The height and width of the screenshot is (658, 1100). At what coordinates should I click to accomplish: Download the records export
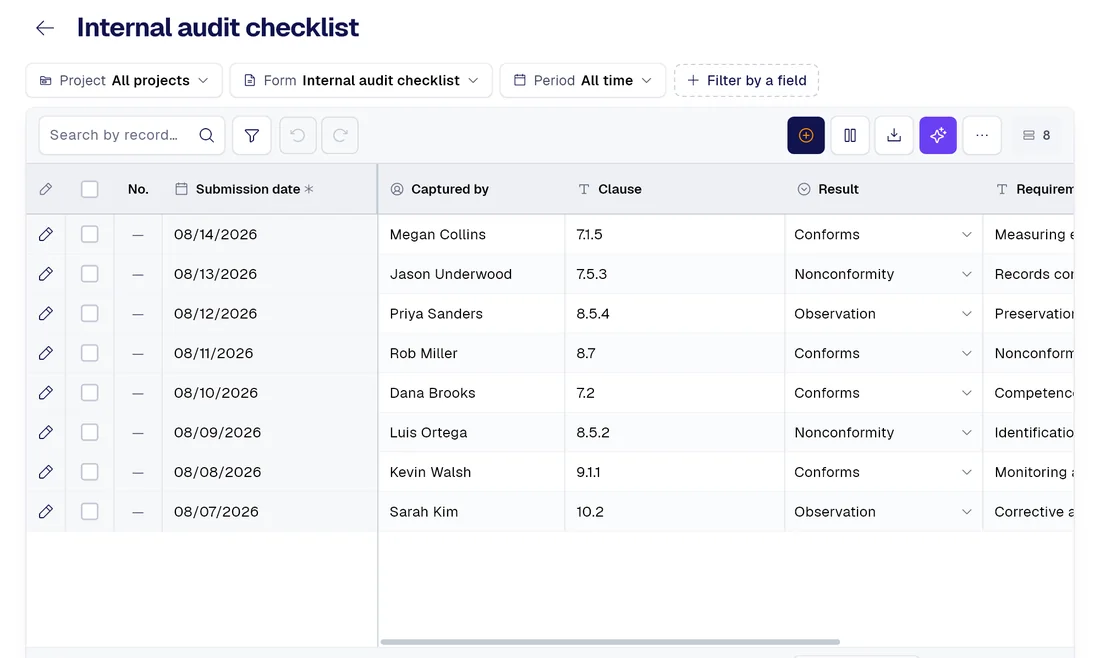(x=894, y=135)
